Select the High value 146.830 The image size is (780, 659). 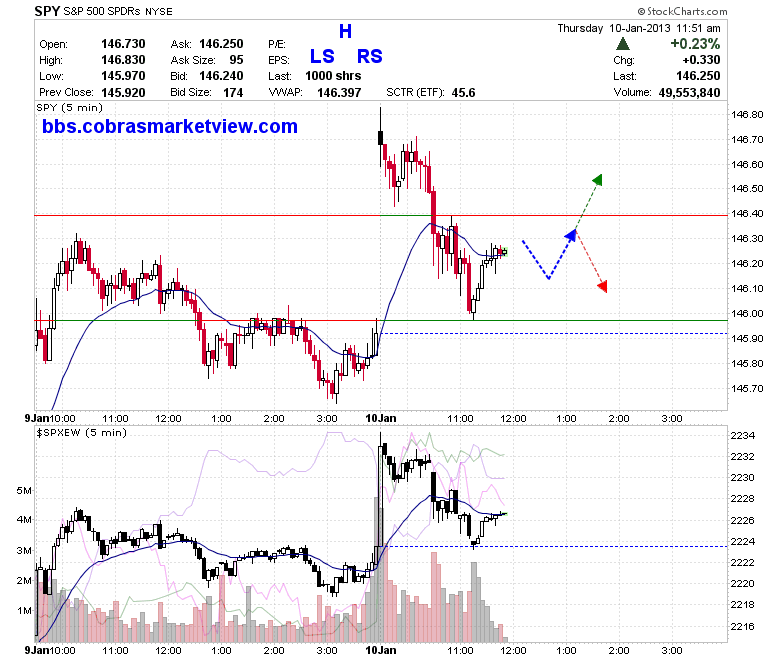click(123, 60)
